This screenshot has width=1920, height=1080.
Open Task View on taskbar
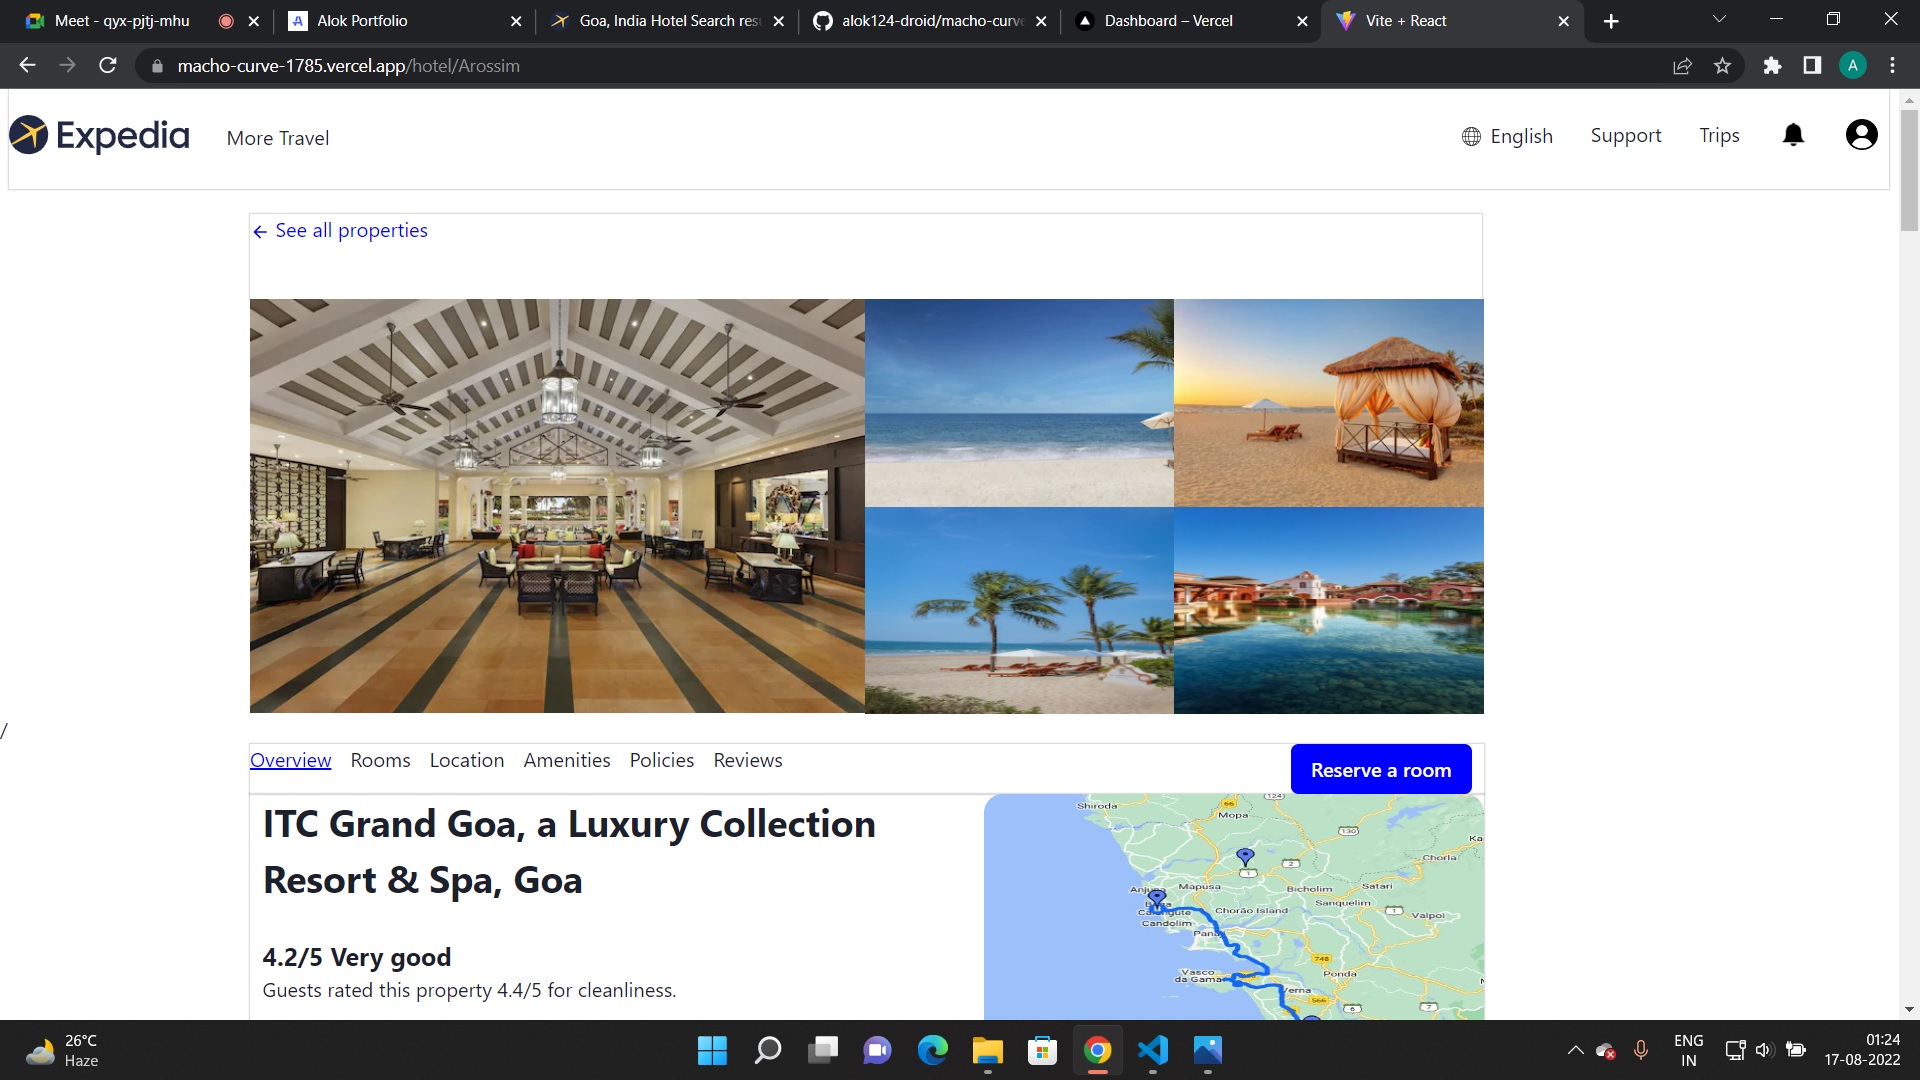tap(823, 1050)
